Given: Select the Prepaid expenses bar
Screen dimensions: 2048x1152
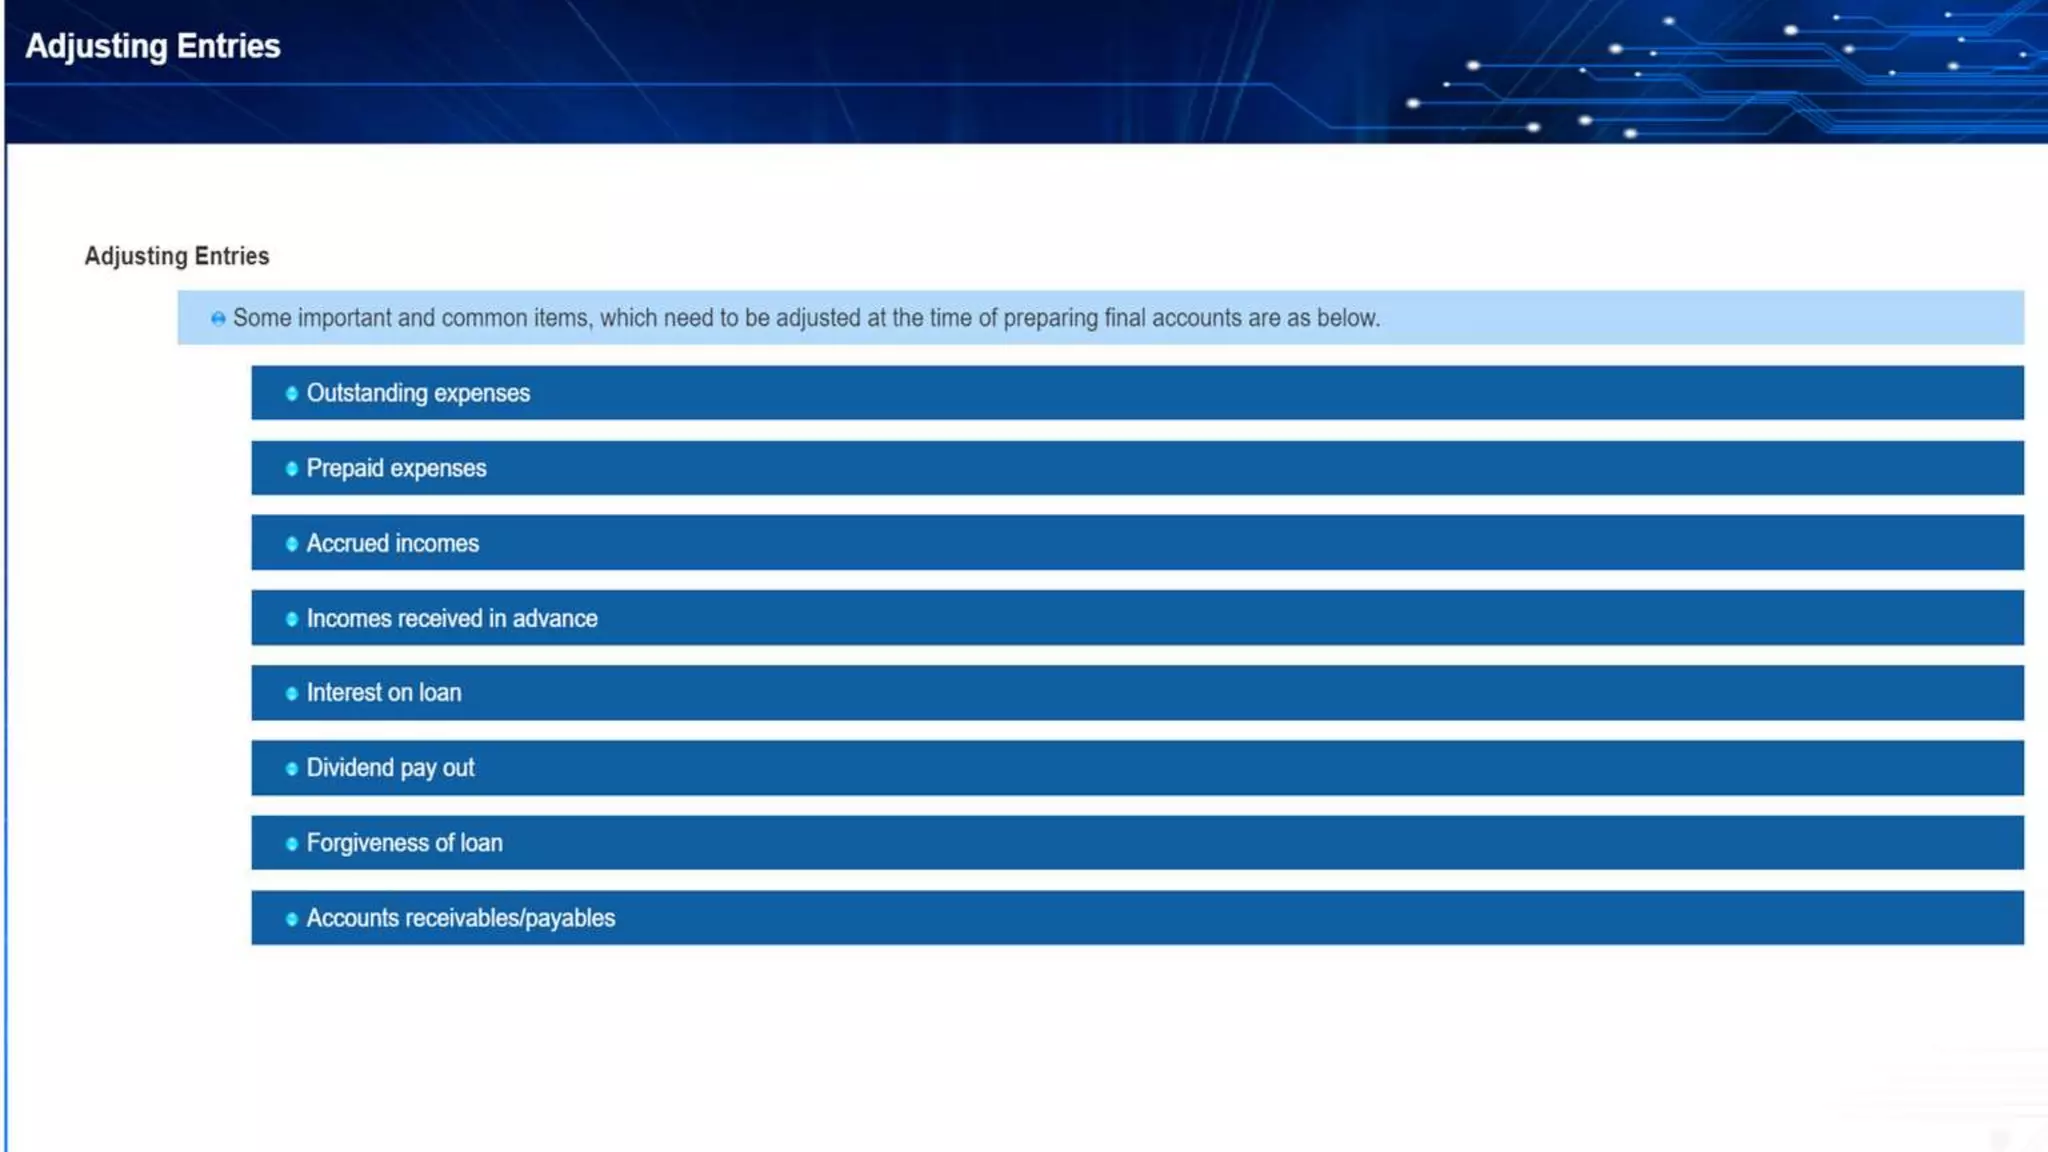Looking at the screenshot, I should pyautogui.click(x=1136, y=468).
